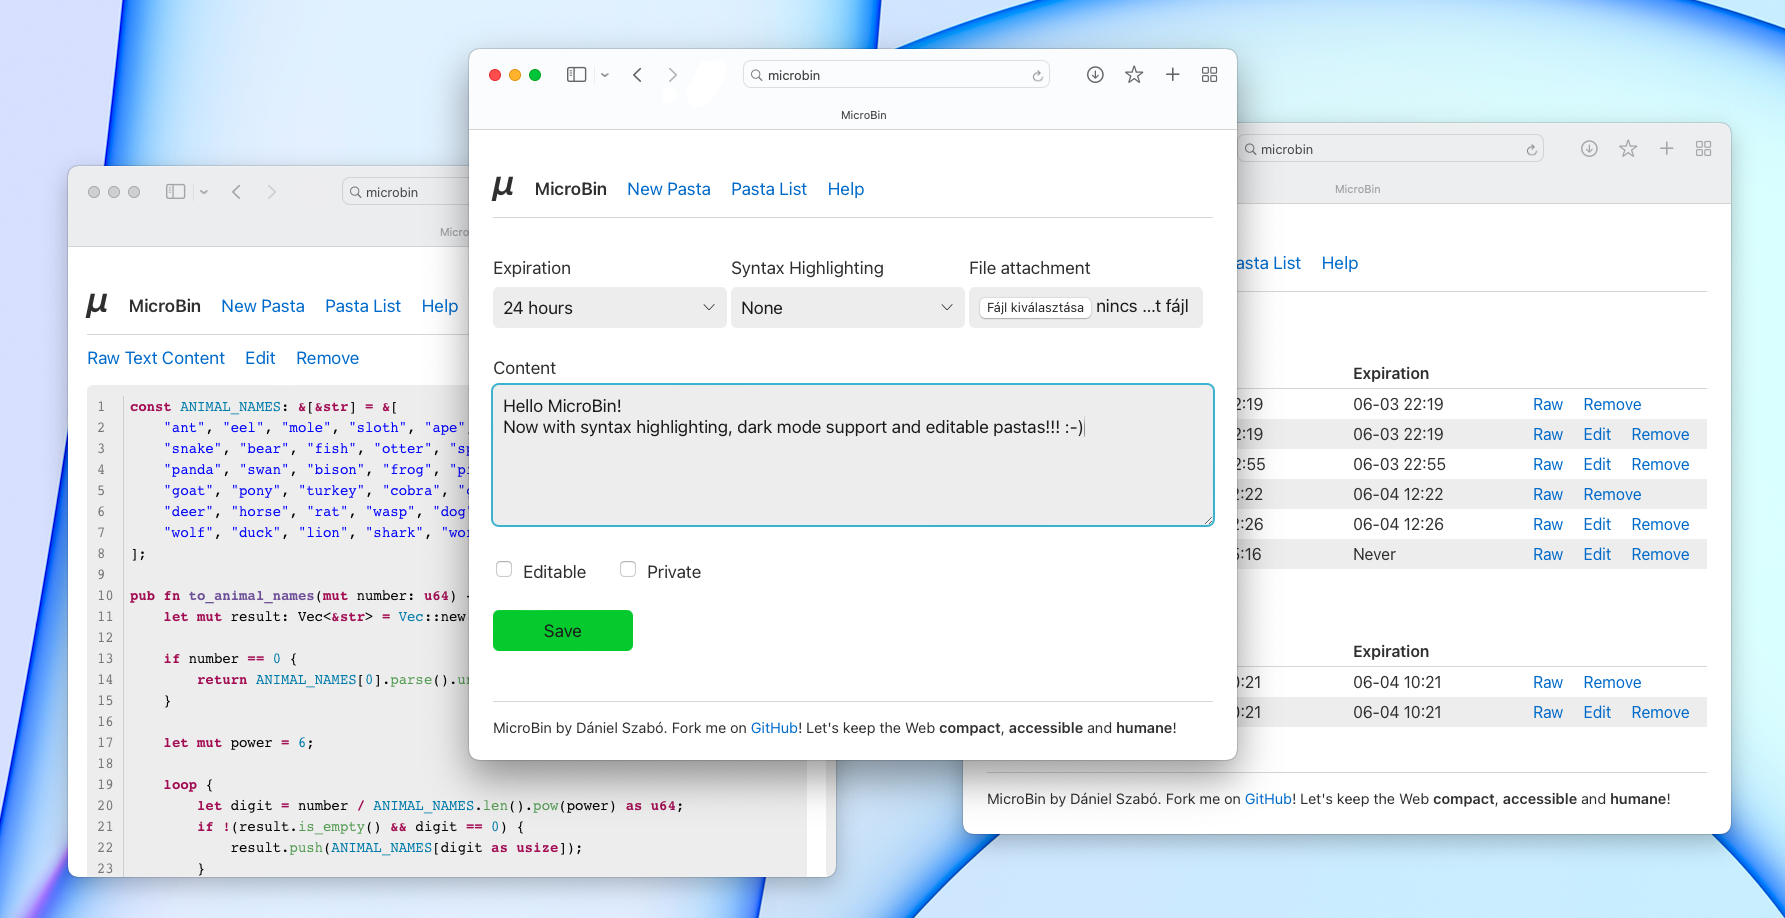The image size is (1785, 918).
Task: Click Remove for the 06-04 12:22 row
Action: (x=1612, y=494)
